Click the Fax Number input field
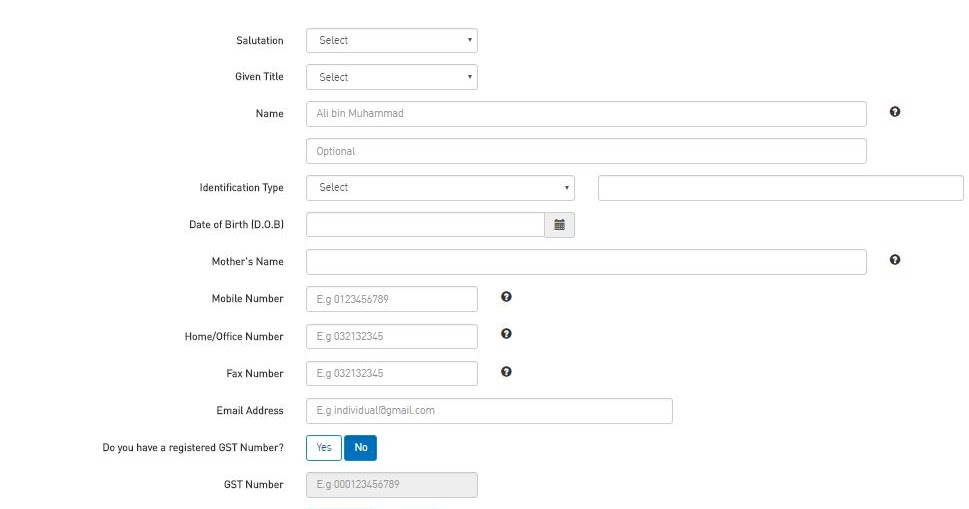 392,374
